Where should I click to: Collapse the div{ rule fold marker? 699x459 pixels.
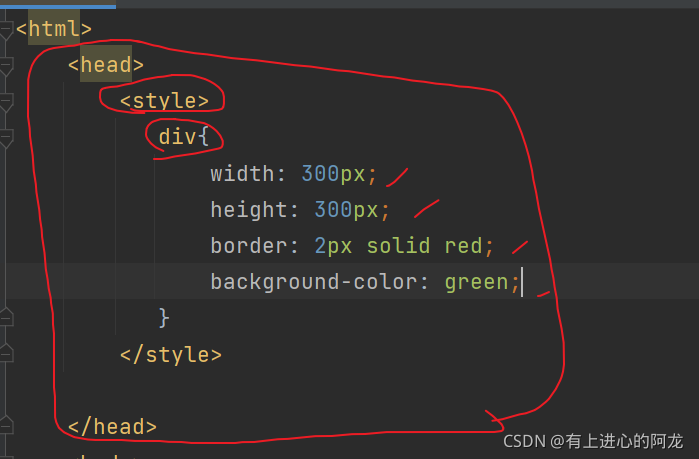(x=6, y=139)
